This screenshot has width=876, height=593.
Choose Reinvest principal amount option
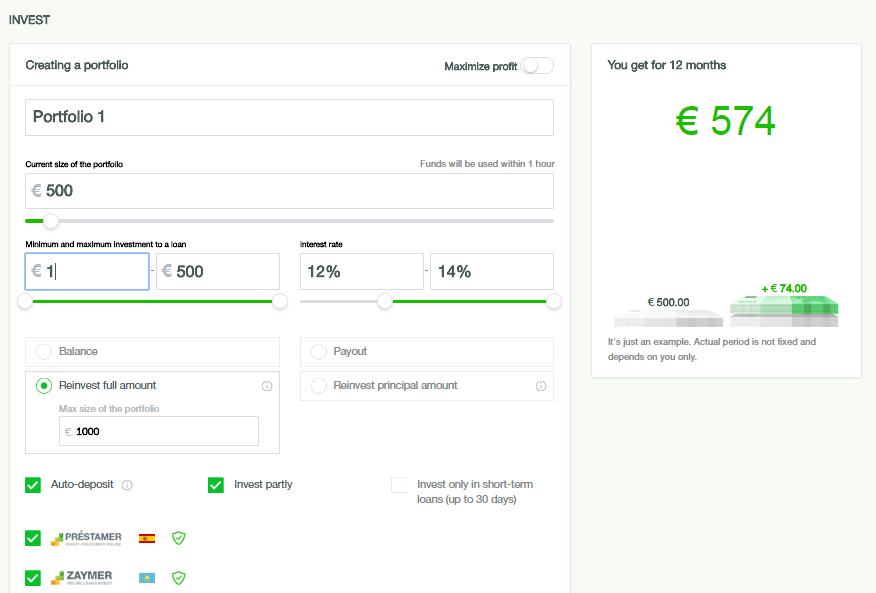[319, 386]
